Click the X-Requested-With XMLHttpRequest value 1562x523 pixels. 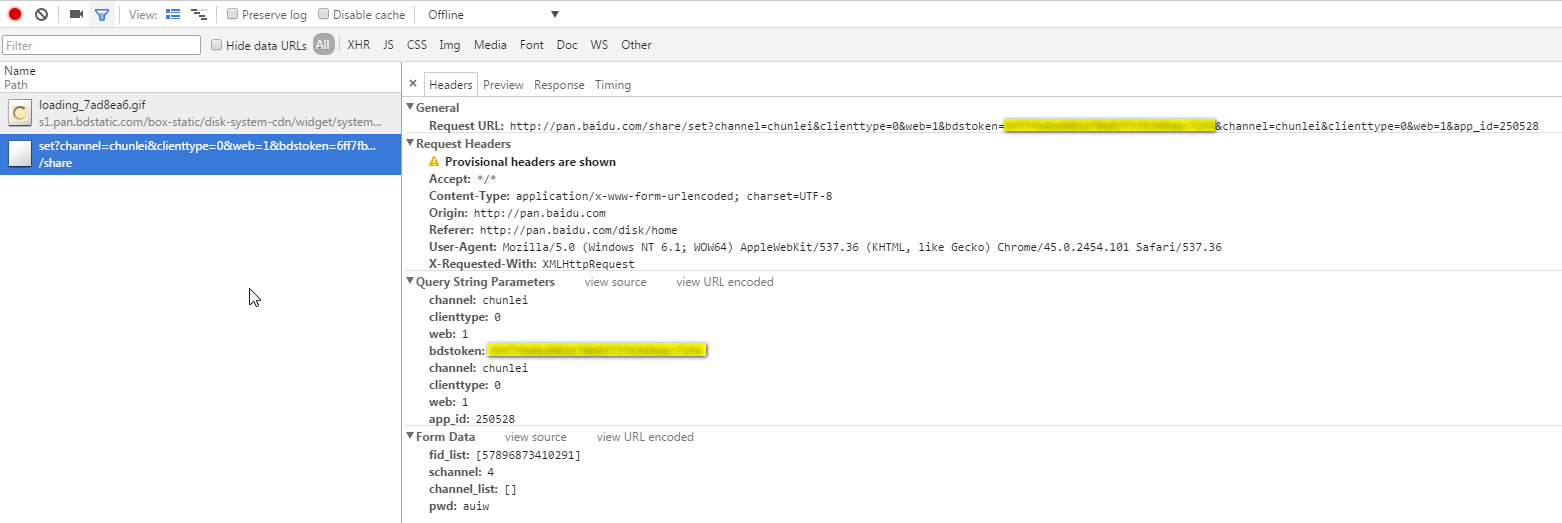(589, 264)
